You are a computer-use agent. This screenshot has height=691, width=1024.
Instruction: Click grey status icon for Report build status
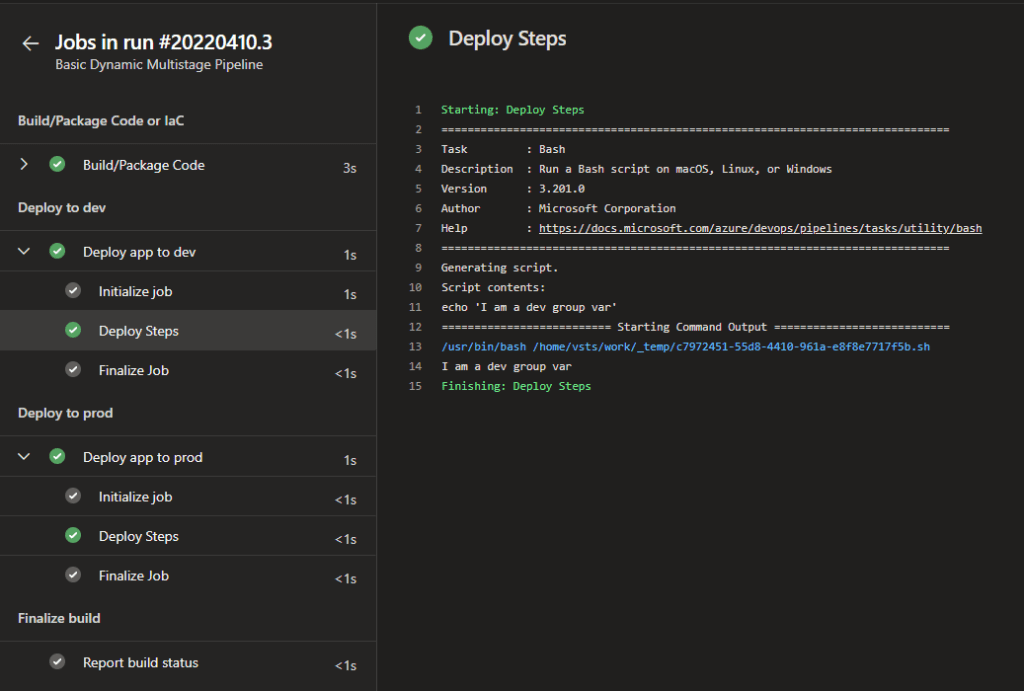tap(57, 662)
